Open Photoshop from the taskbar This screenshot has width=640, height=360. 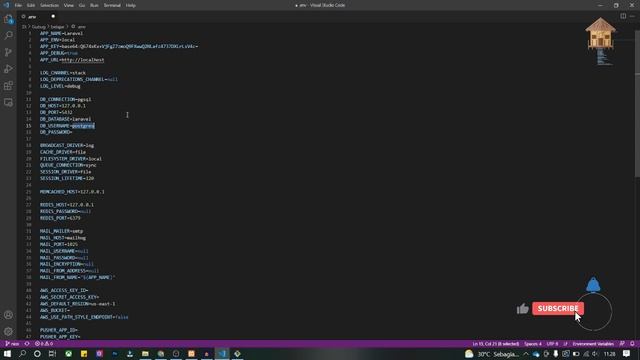[x=115, y=354]
